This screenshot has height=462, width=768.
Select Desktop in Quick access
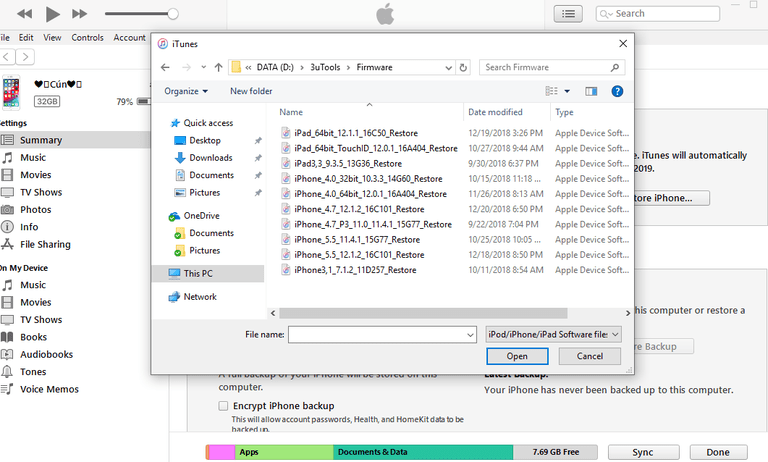click(x=205, y=141)
